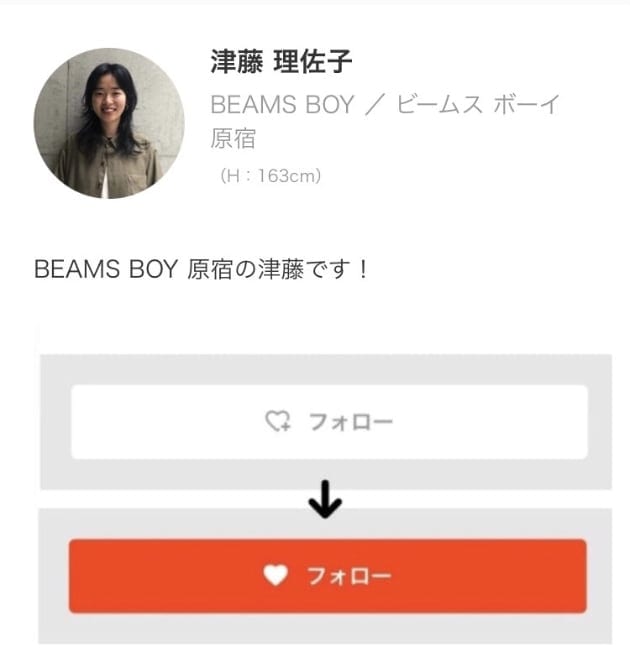Select white フォロー text in red button
This screenshot has height=652, width=630.
pos(349,576)
